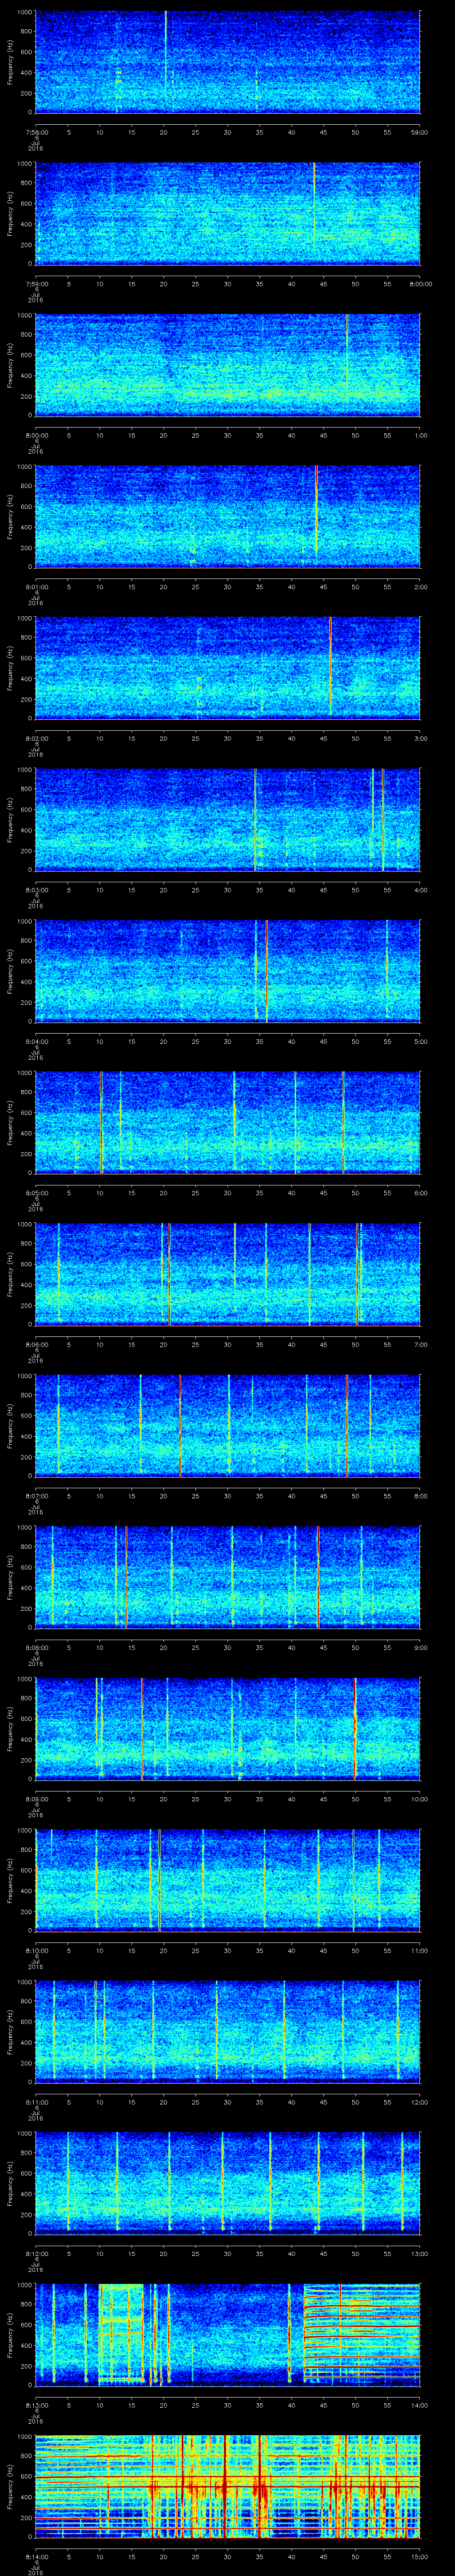Click the 3:00 end time label
Screen dimensions: 455x2576
[x=420, y=738]
